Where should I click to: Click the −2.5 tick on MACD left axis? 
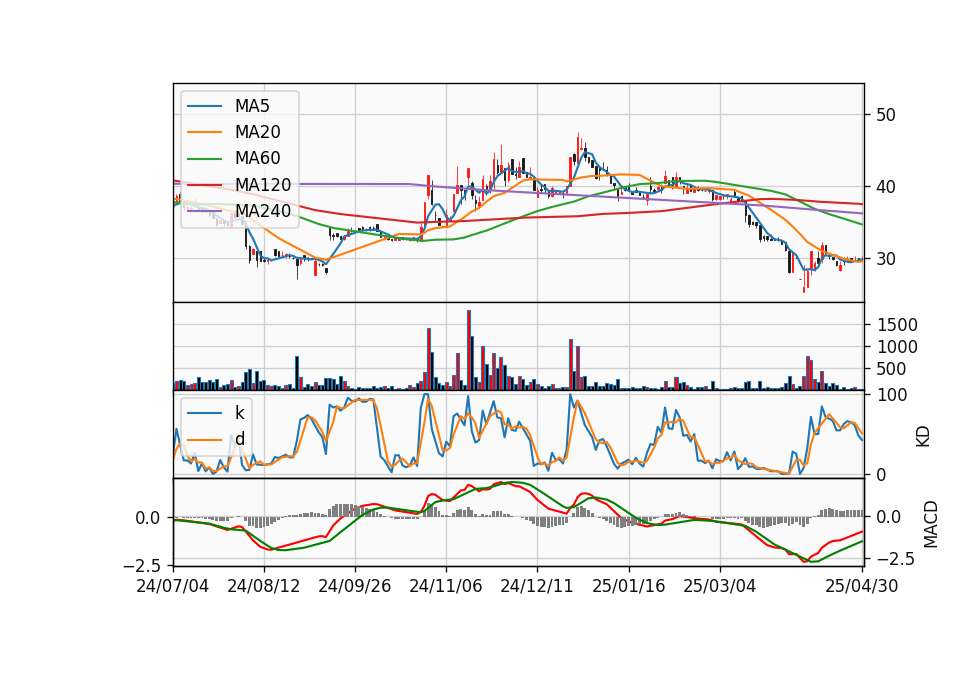coord(142,565)
